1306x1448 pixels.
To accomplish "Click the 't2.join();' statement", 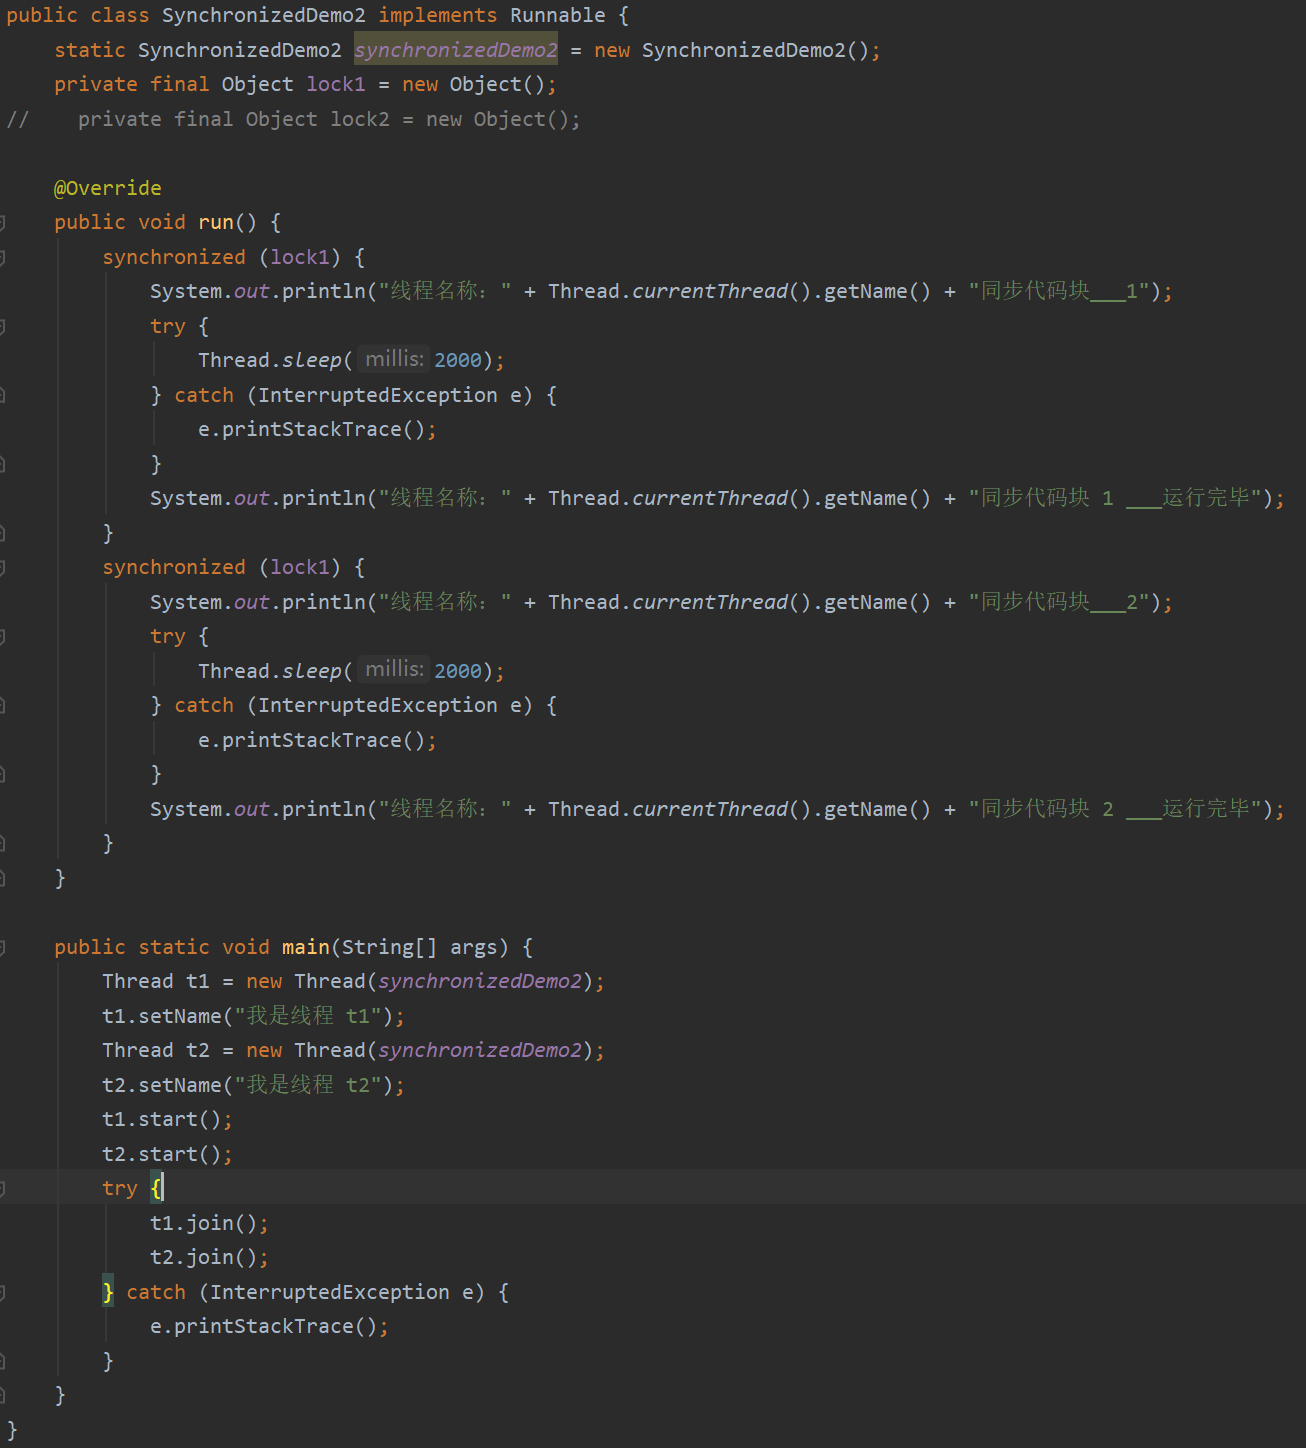I will coord(209,1258).
